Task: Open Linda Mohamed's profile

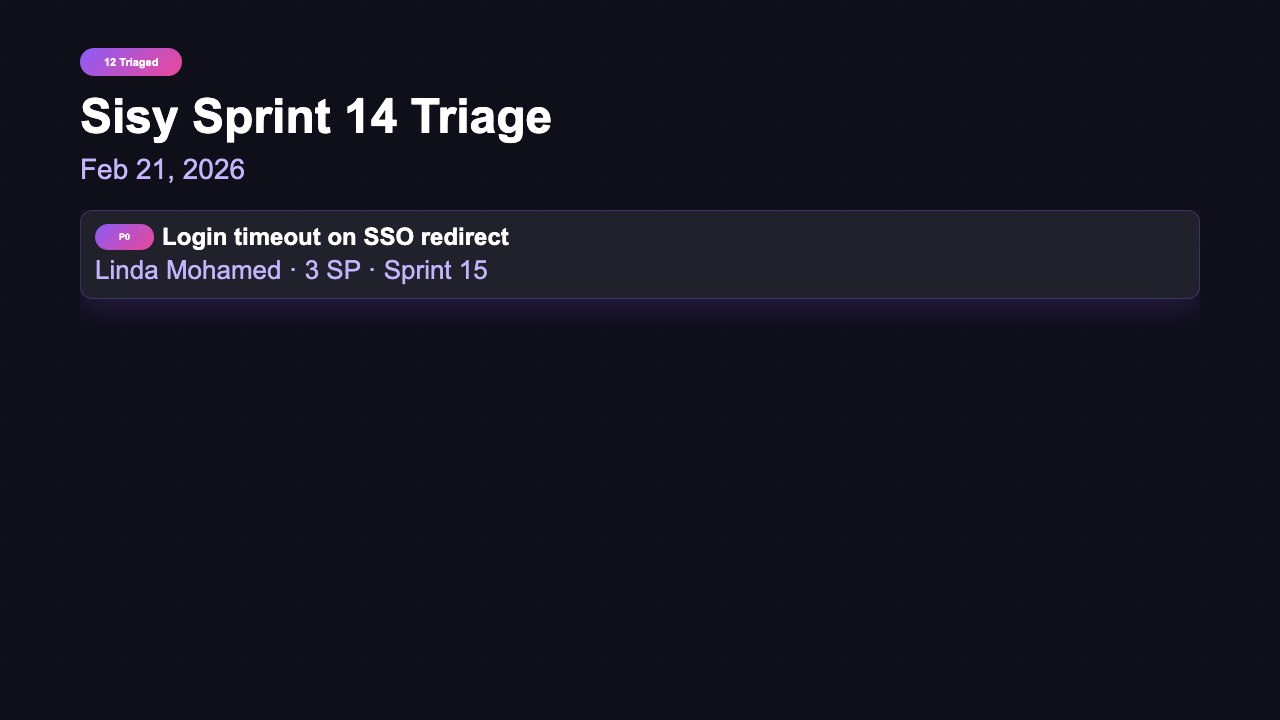Action: (x=187, y=270)
